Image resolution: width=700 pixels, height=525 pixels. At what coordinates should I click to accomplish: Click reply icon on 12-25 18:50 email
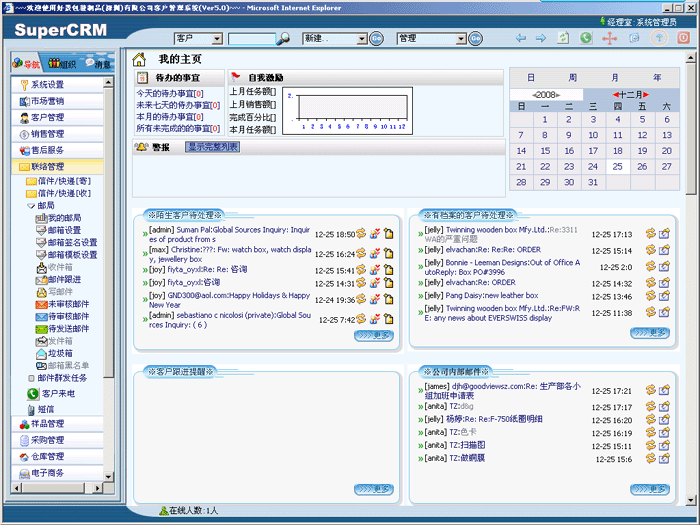pyautogui.click(x=361, y=233)
